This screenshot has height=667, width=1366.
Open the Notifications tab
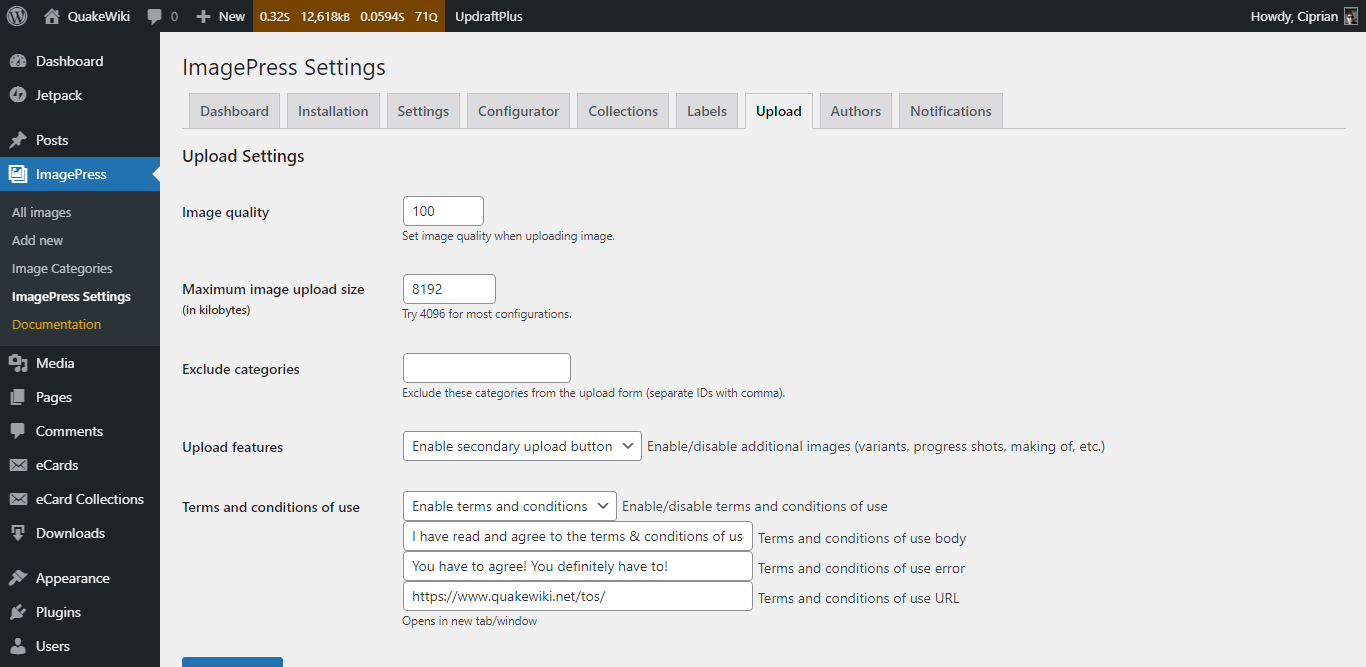coord(950,111)
